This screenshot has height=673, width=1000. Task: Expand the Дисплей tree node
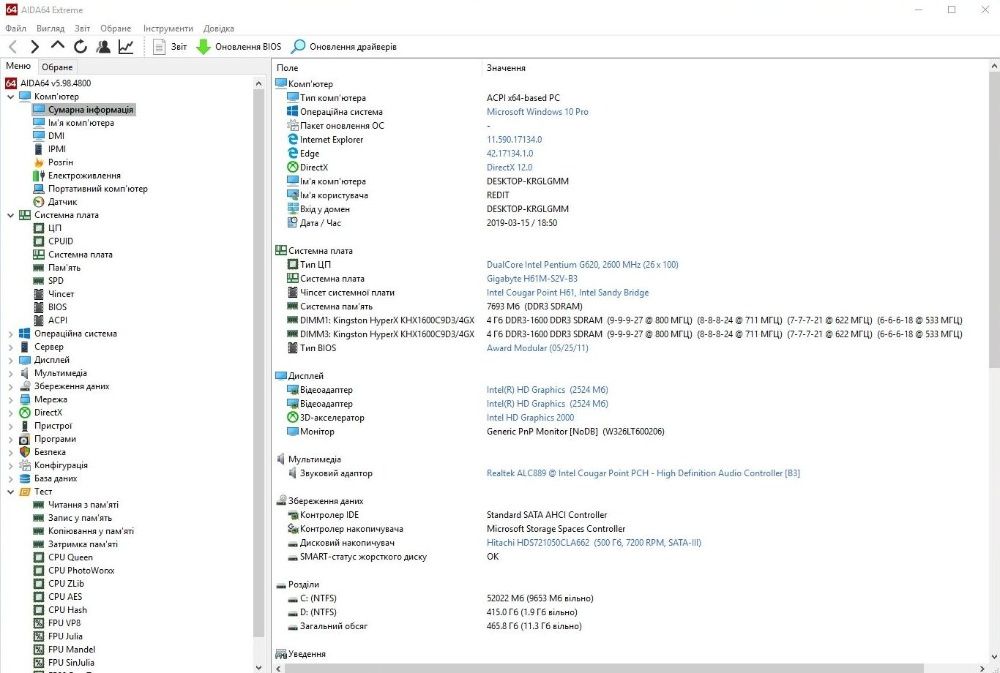[x=10, y=360]
